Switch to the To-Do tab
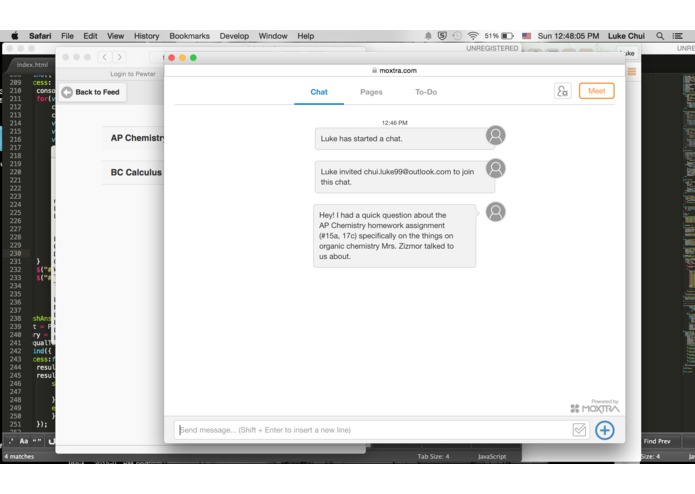Image resolution: width=695 pixels, height=494 pixels. (x=426, y=92)
